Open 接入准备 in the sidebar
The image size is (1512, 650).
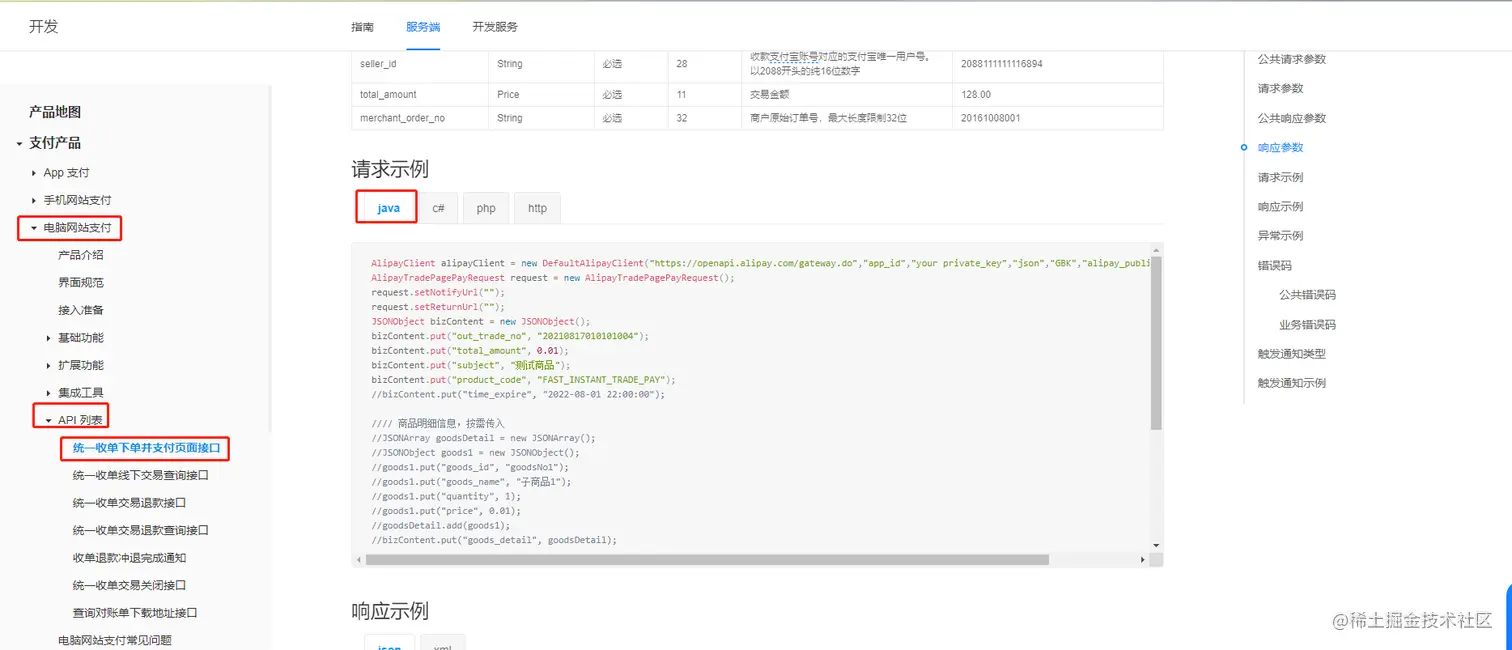(x=81, y=310)
